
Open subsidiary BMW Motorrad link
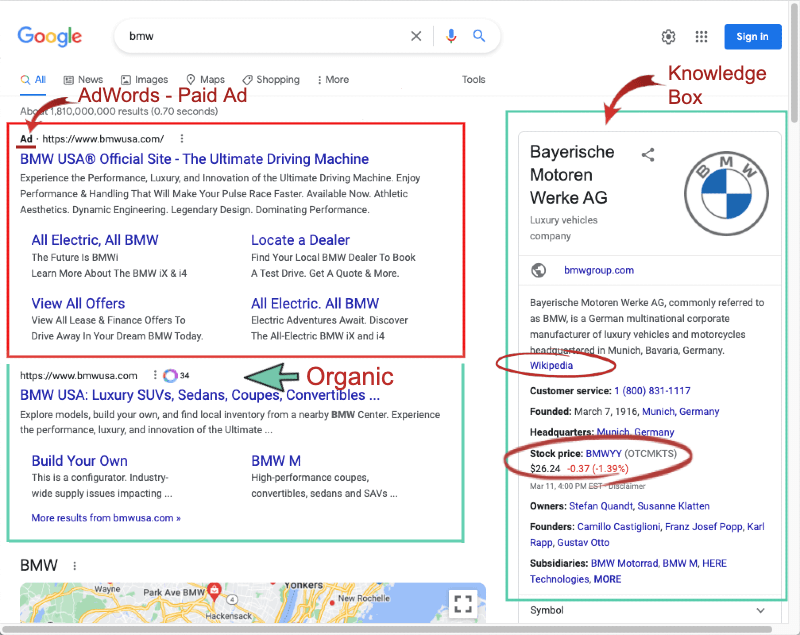[x=624, y=564]
